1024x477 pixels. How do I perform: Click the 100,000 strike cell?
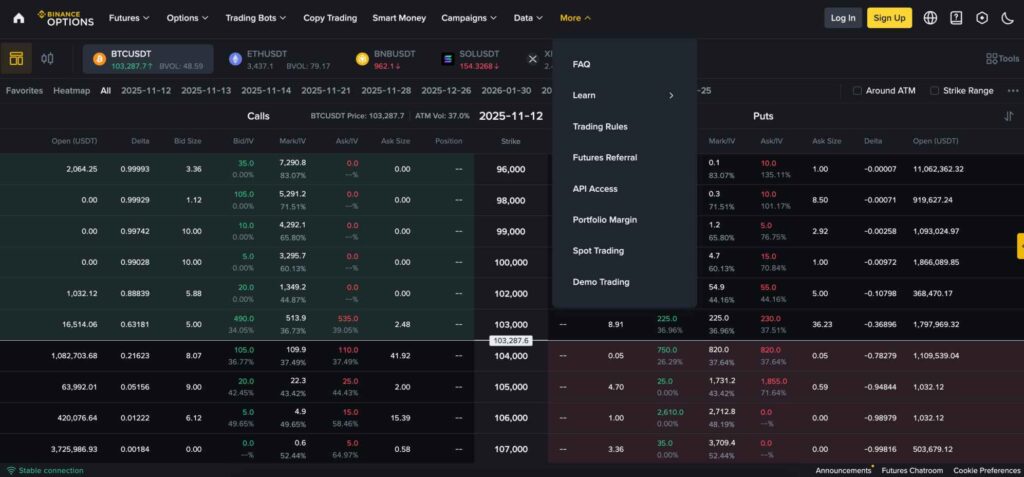pyautogui.click(x=511, y=263)
